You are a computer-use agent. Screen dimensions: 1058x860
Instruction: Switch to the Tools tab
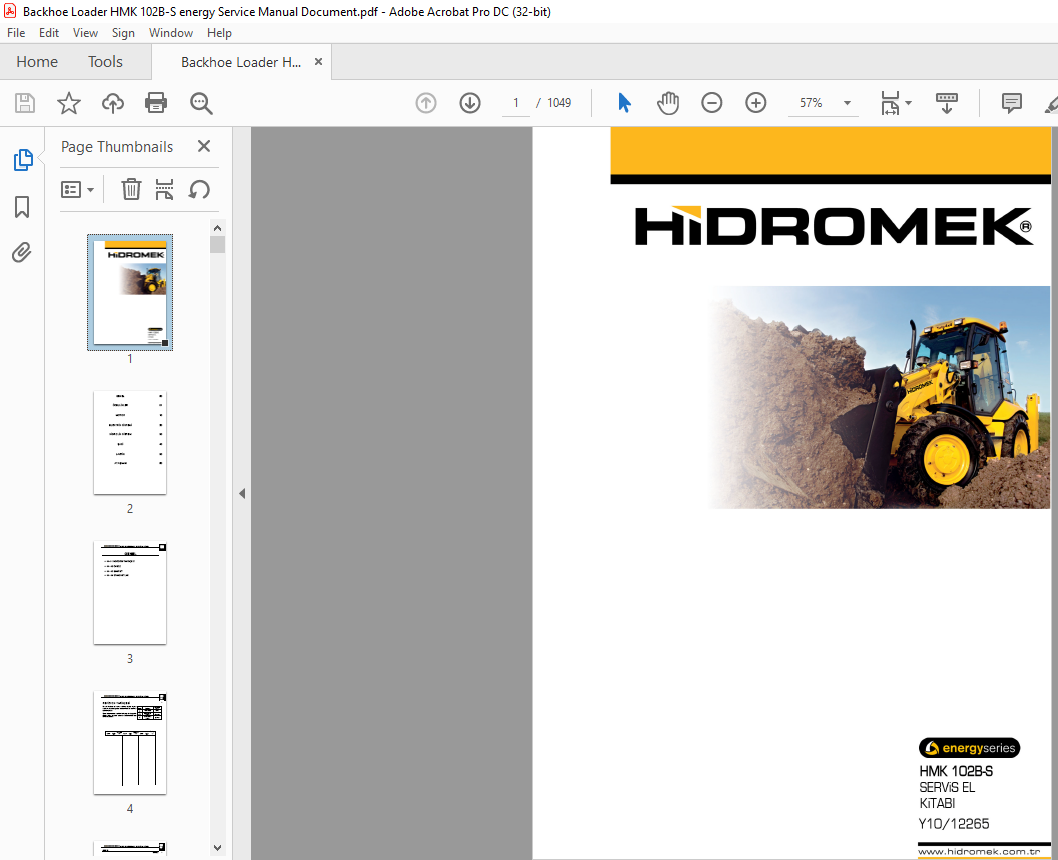(105, 61)
